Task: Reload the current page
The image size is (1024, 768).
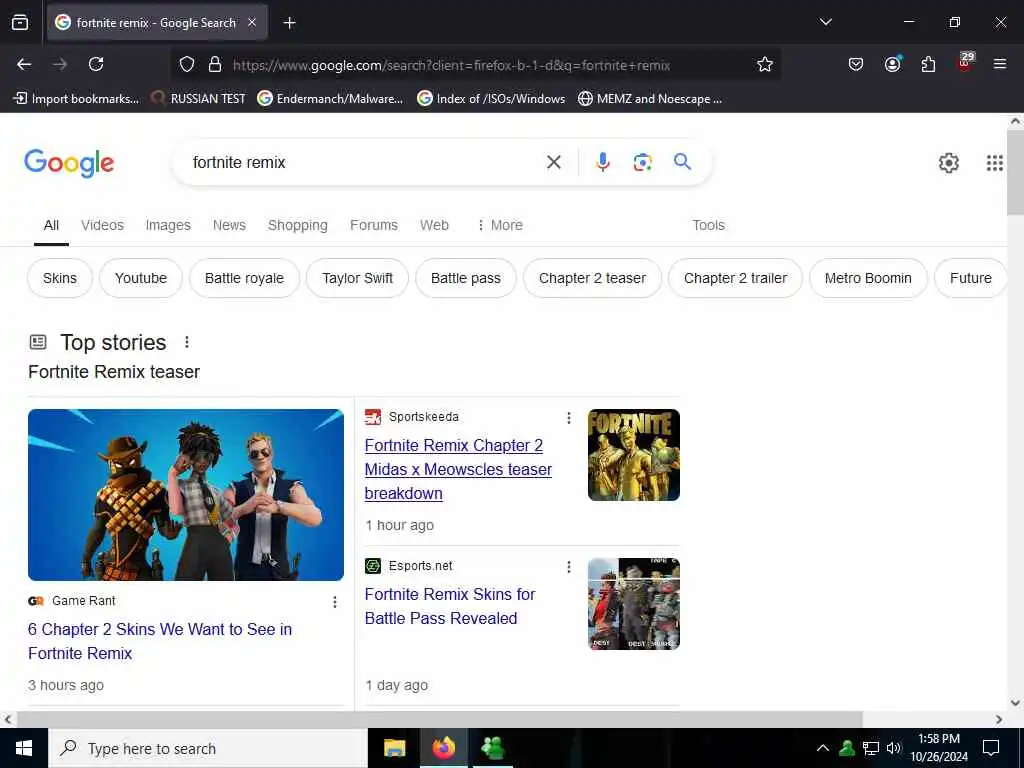Action: point(96,64)
